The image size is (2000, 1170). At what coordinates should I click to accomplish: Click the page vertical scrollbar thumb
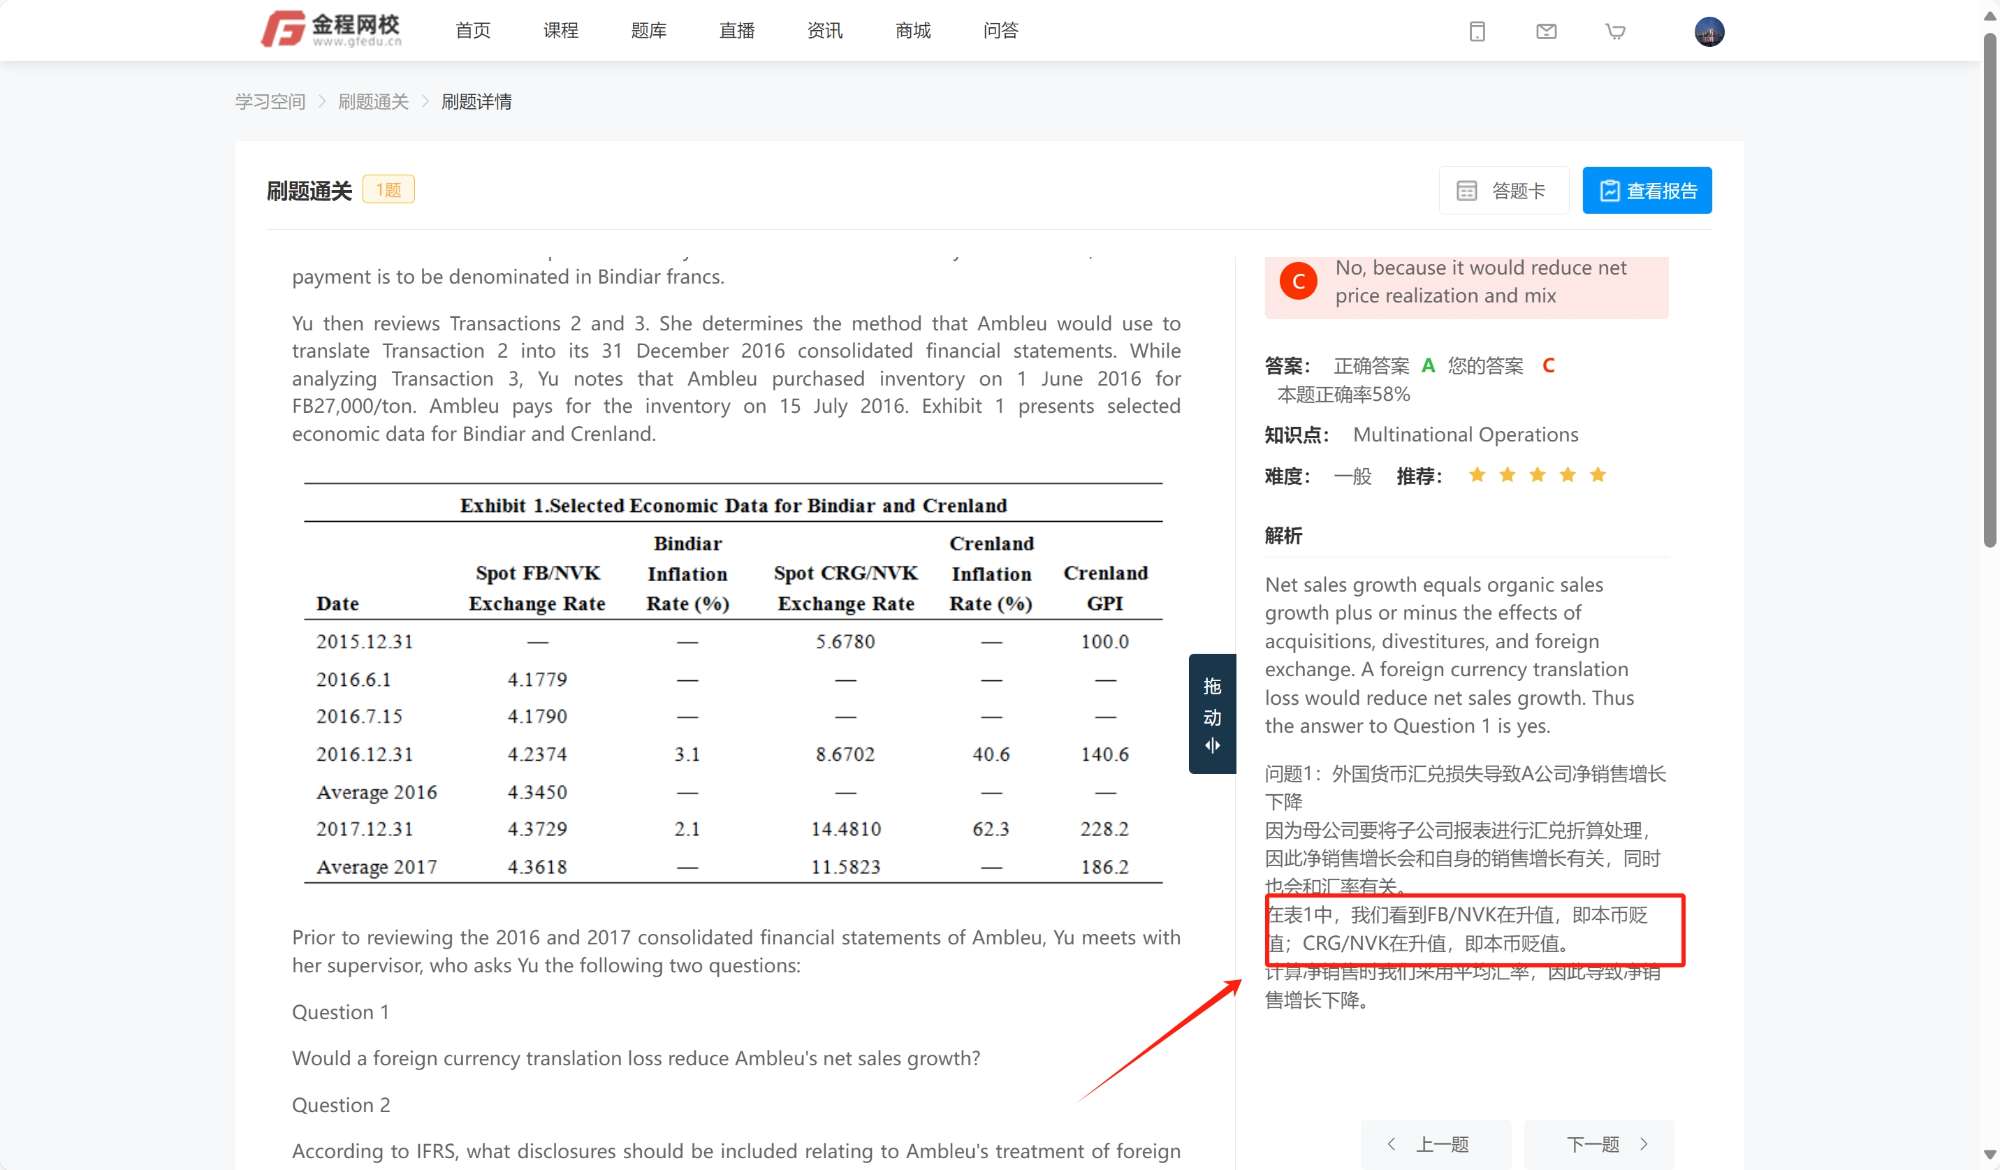pos(1989,290)
